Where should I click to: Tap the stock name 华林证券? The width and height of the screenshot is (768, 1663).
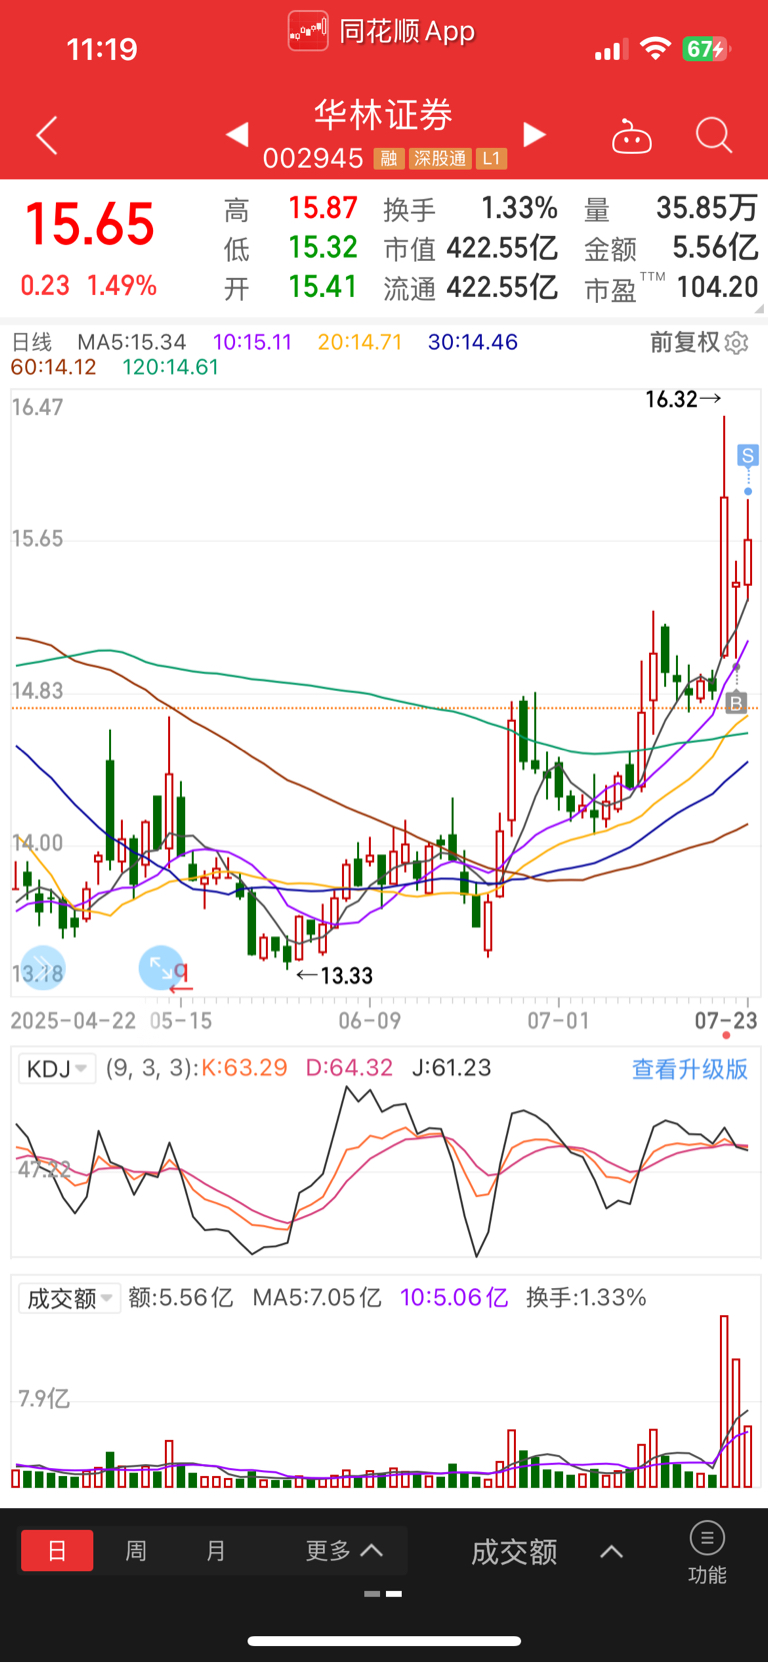(384, 115)
